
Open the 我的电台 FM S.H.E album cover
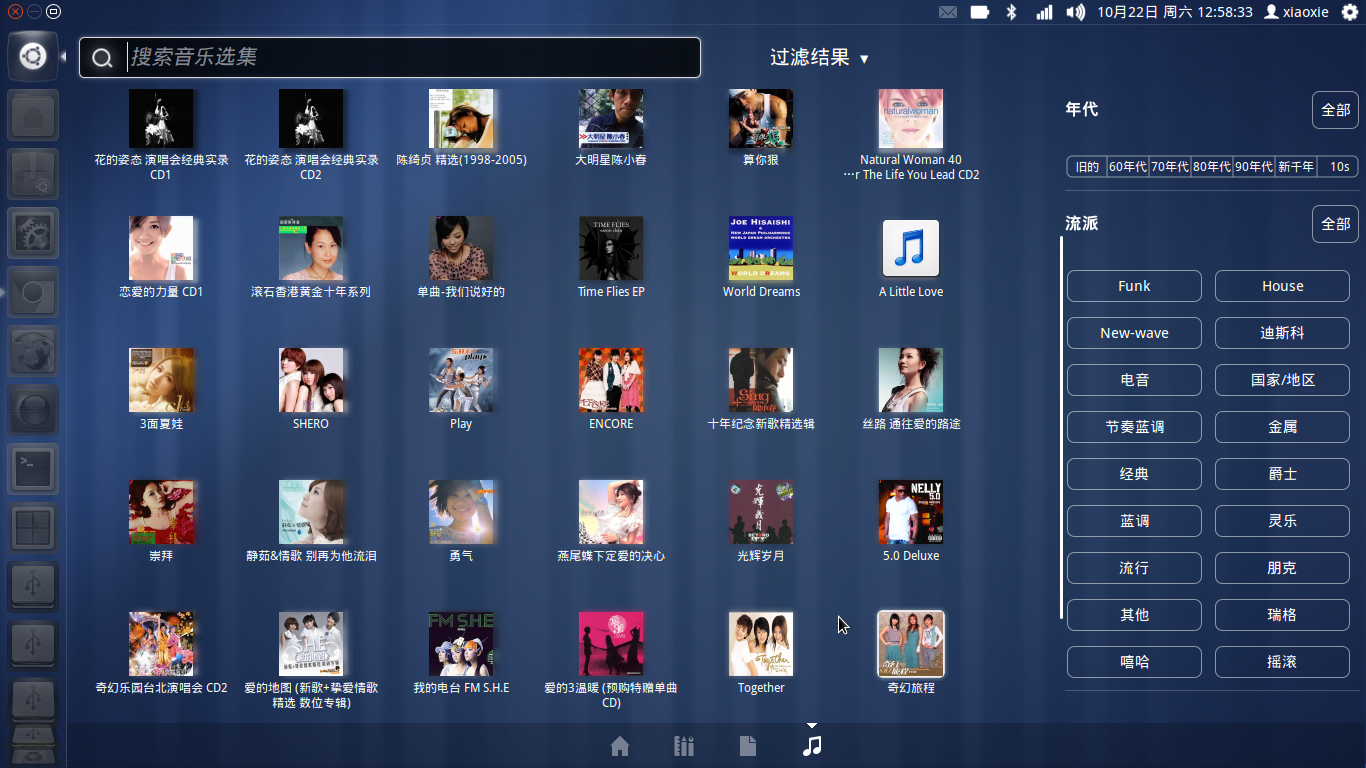461,644
